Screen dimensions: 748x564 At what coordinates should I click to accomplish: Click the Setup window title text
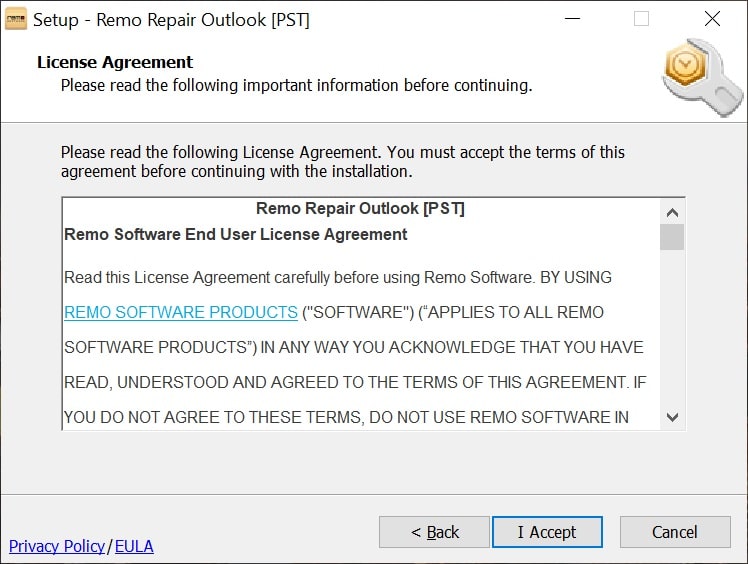click(x=171, y=20)
